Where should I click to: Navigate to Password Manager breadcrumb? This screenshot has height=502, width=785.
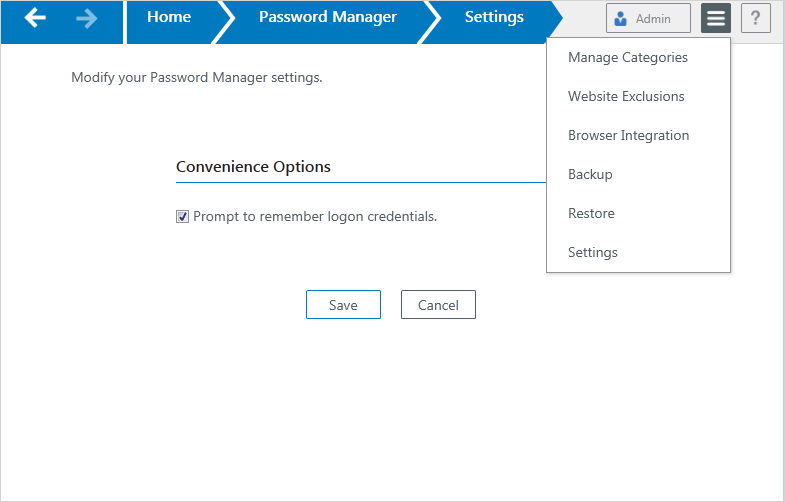coord(327,18)
